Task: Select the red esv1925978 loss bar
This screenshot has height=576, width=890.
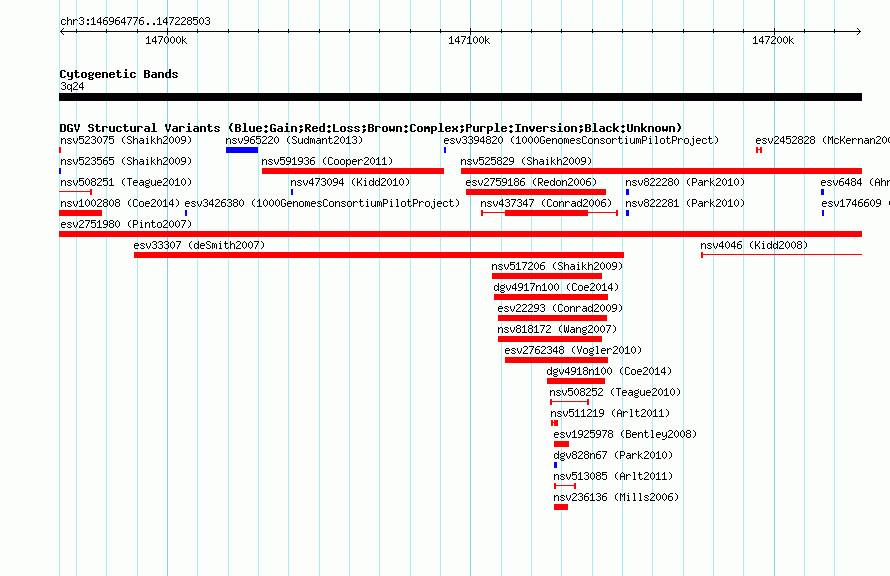Action: click(x=561, y=444)
